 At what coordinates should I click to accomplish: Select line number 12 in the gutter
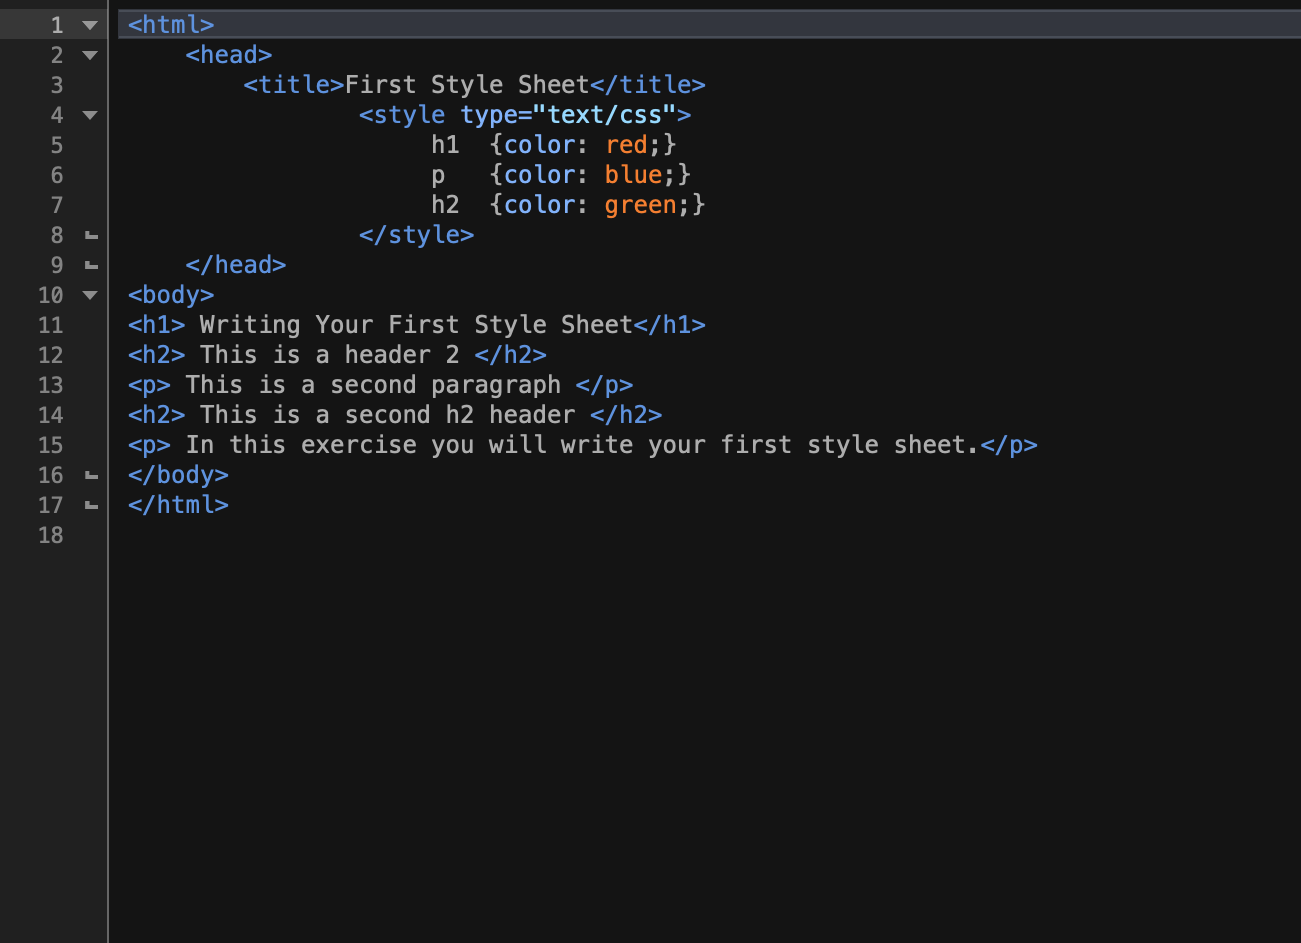click(x=51, y=355)
